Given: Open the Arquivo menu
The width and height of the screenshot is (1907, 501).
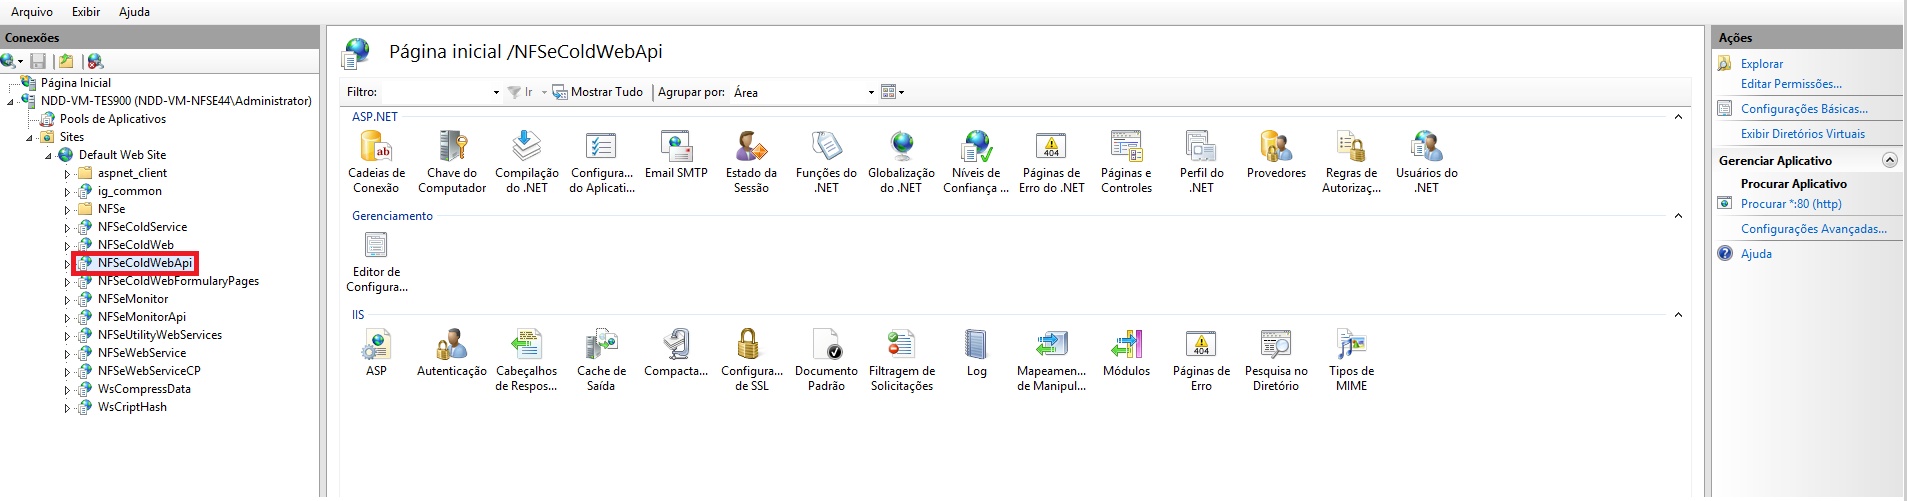Looking at the screenshot, I should pyautogui.click(x=32, y=12).
